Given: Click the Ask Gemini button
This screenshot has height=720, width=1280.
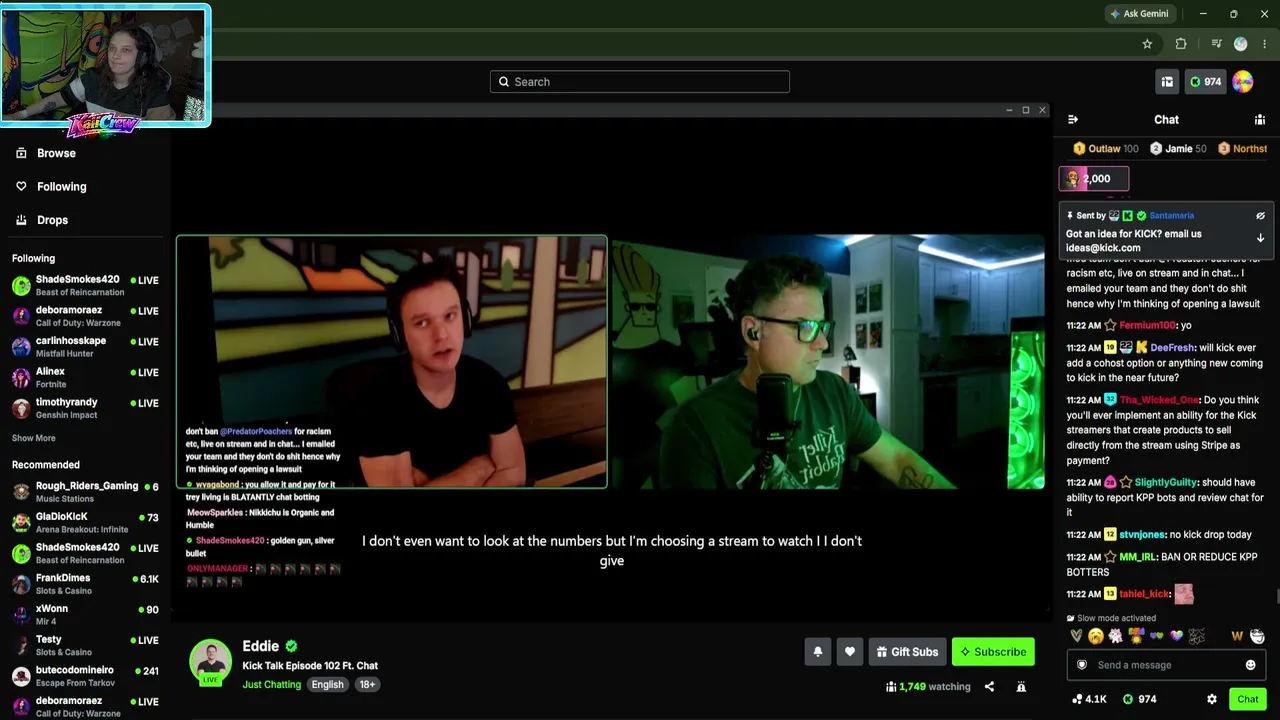Looking at the screenshot, I should (x=1139, y=14).
